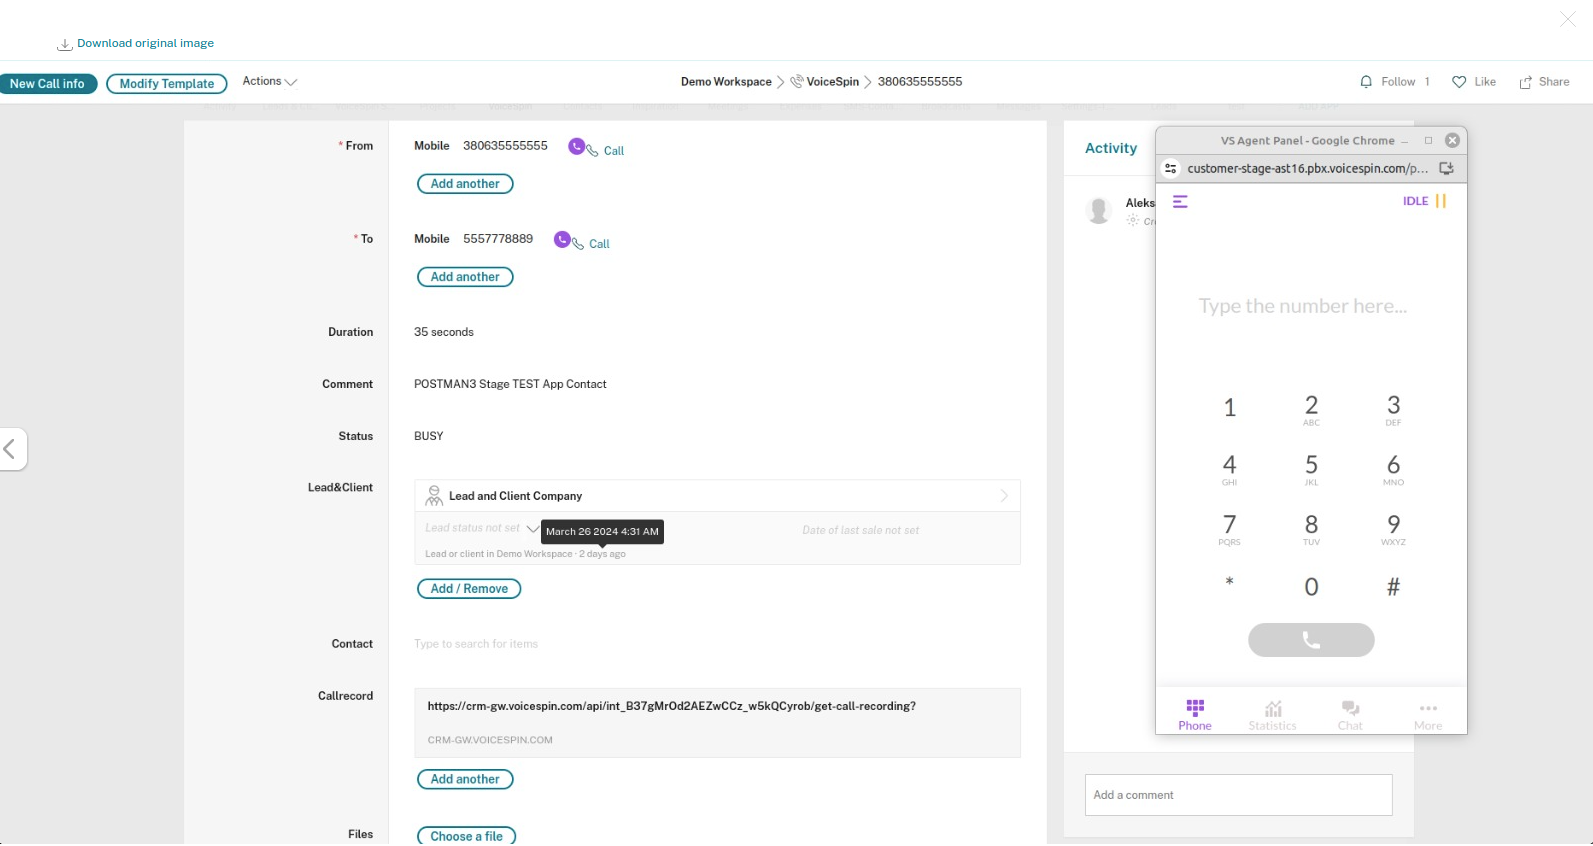Viewport: 1593px width, 846px height.
Task: Open the More tab in agent panel
Action: pyautogui.click(x=1428, y=715)
